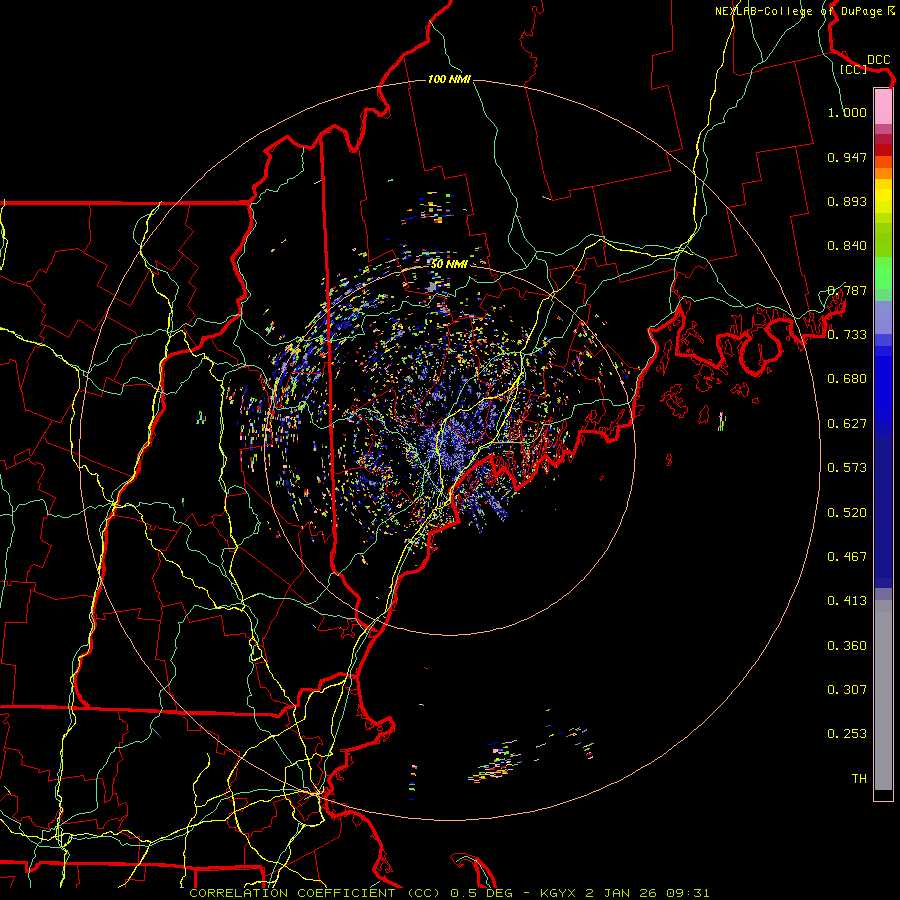This screenshot has width=900, height=900.
Task: Click the 0.627 color scale value
Action: tap(847, 424)
